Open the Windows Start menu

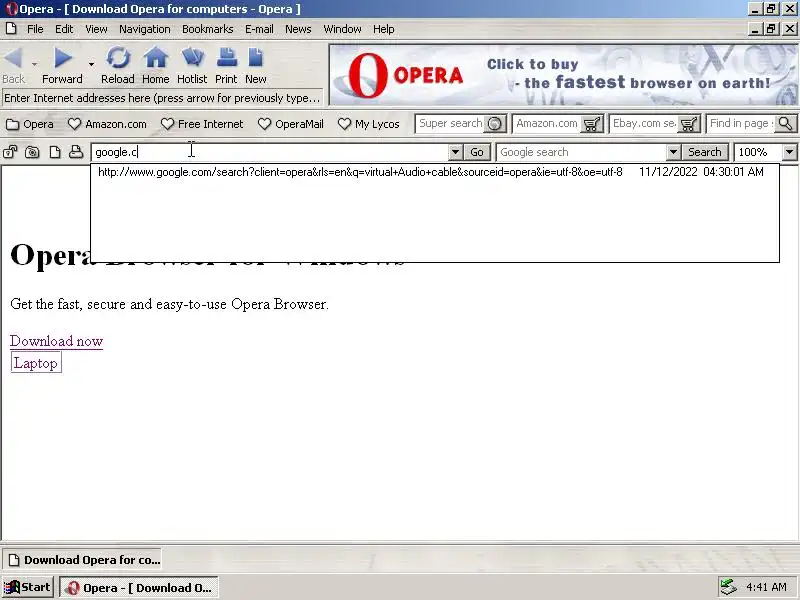click(29, 588)
